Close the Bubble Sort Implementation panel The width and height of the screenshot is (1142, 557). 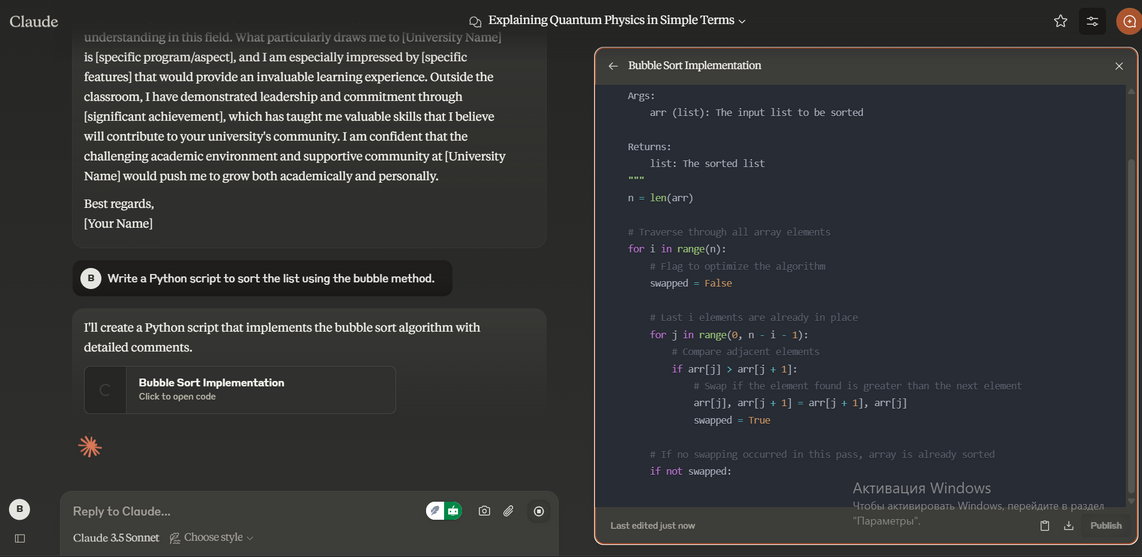click(1119, 66)
